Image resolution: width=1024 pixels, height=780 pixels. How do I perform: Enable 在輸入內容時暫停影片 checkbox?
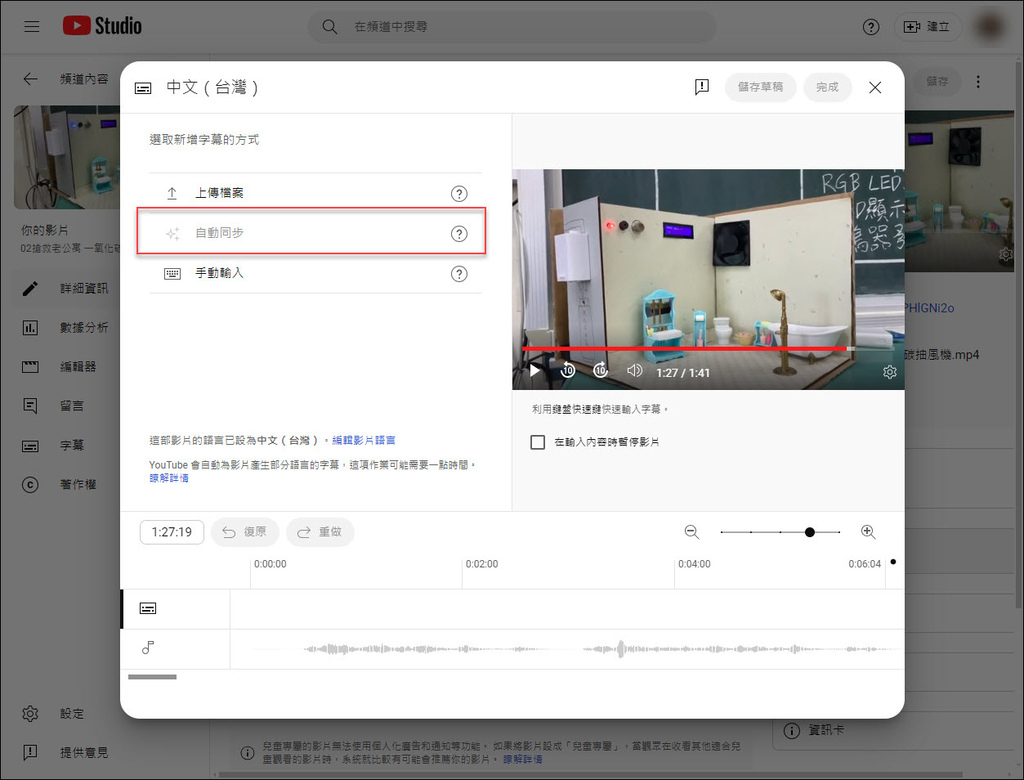pos(538,442)
